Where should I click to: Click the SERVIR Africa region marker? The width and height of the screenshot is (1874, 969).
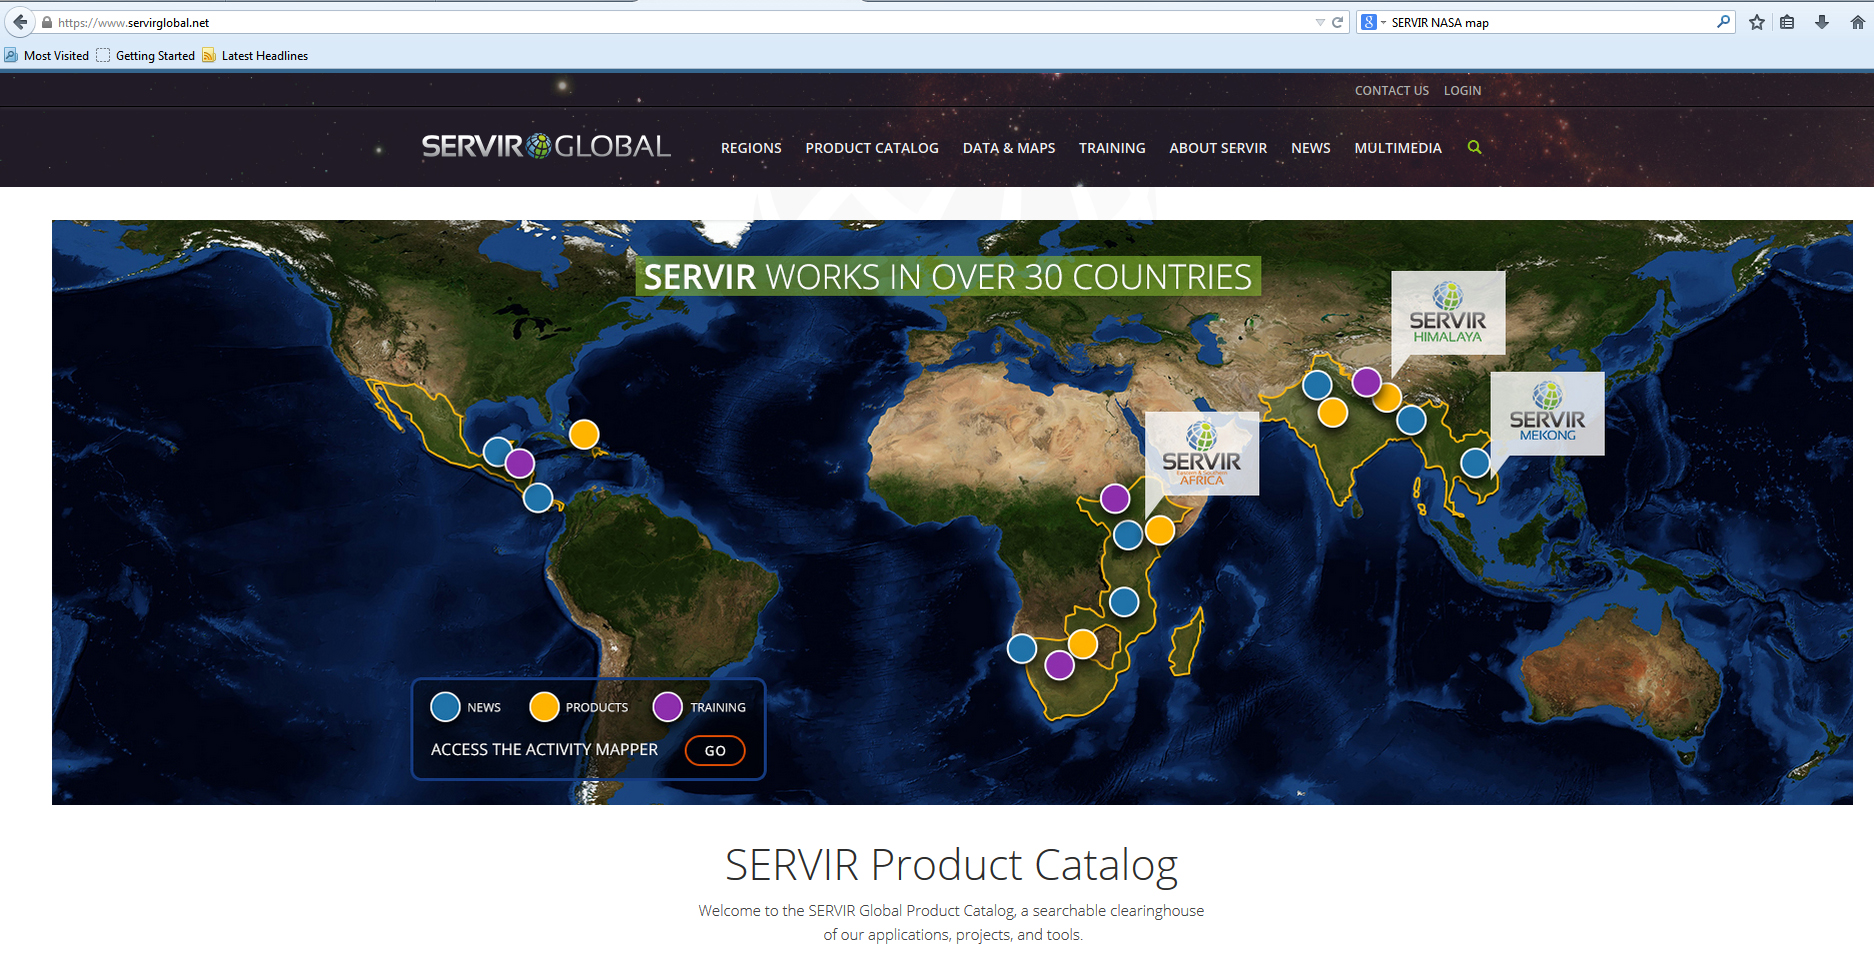click(1201, 453)
